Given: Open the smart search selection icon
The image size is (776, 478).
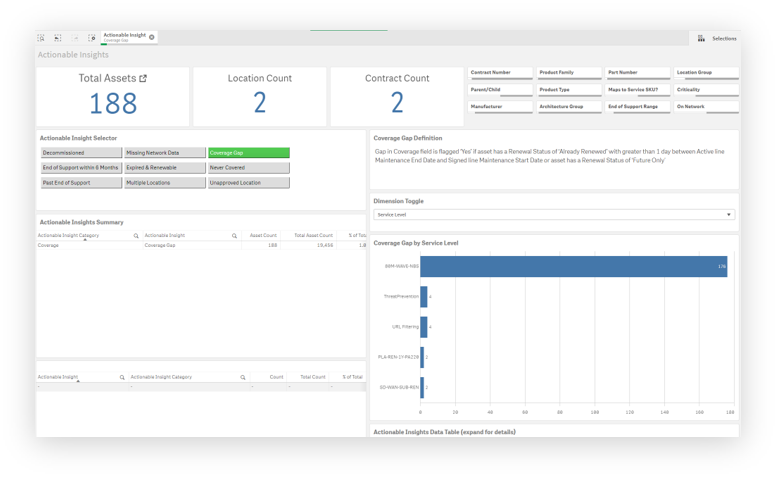Looking at the screenshot, I should tap(41, 38).
